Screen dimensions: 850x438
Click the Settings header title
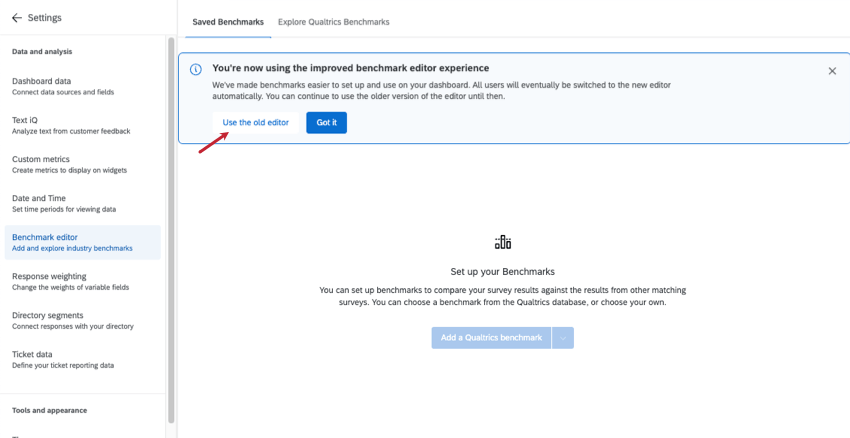[x=44, y=18]
